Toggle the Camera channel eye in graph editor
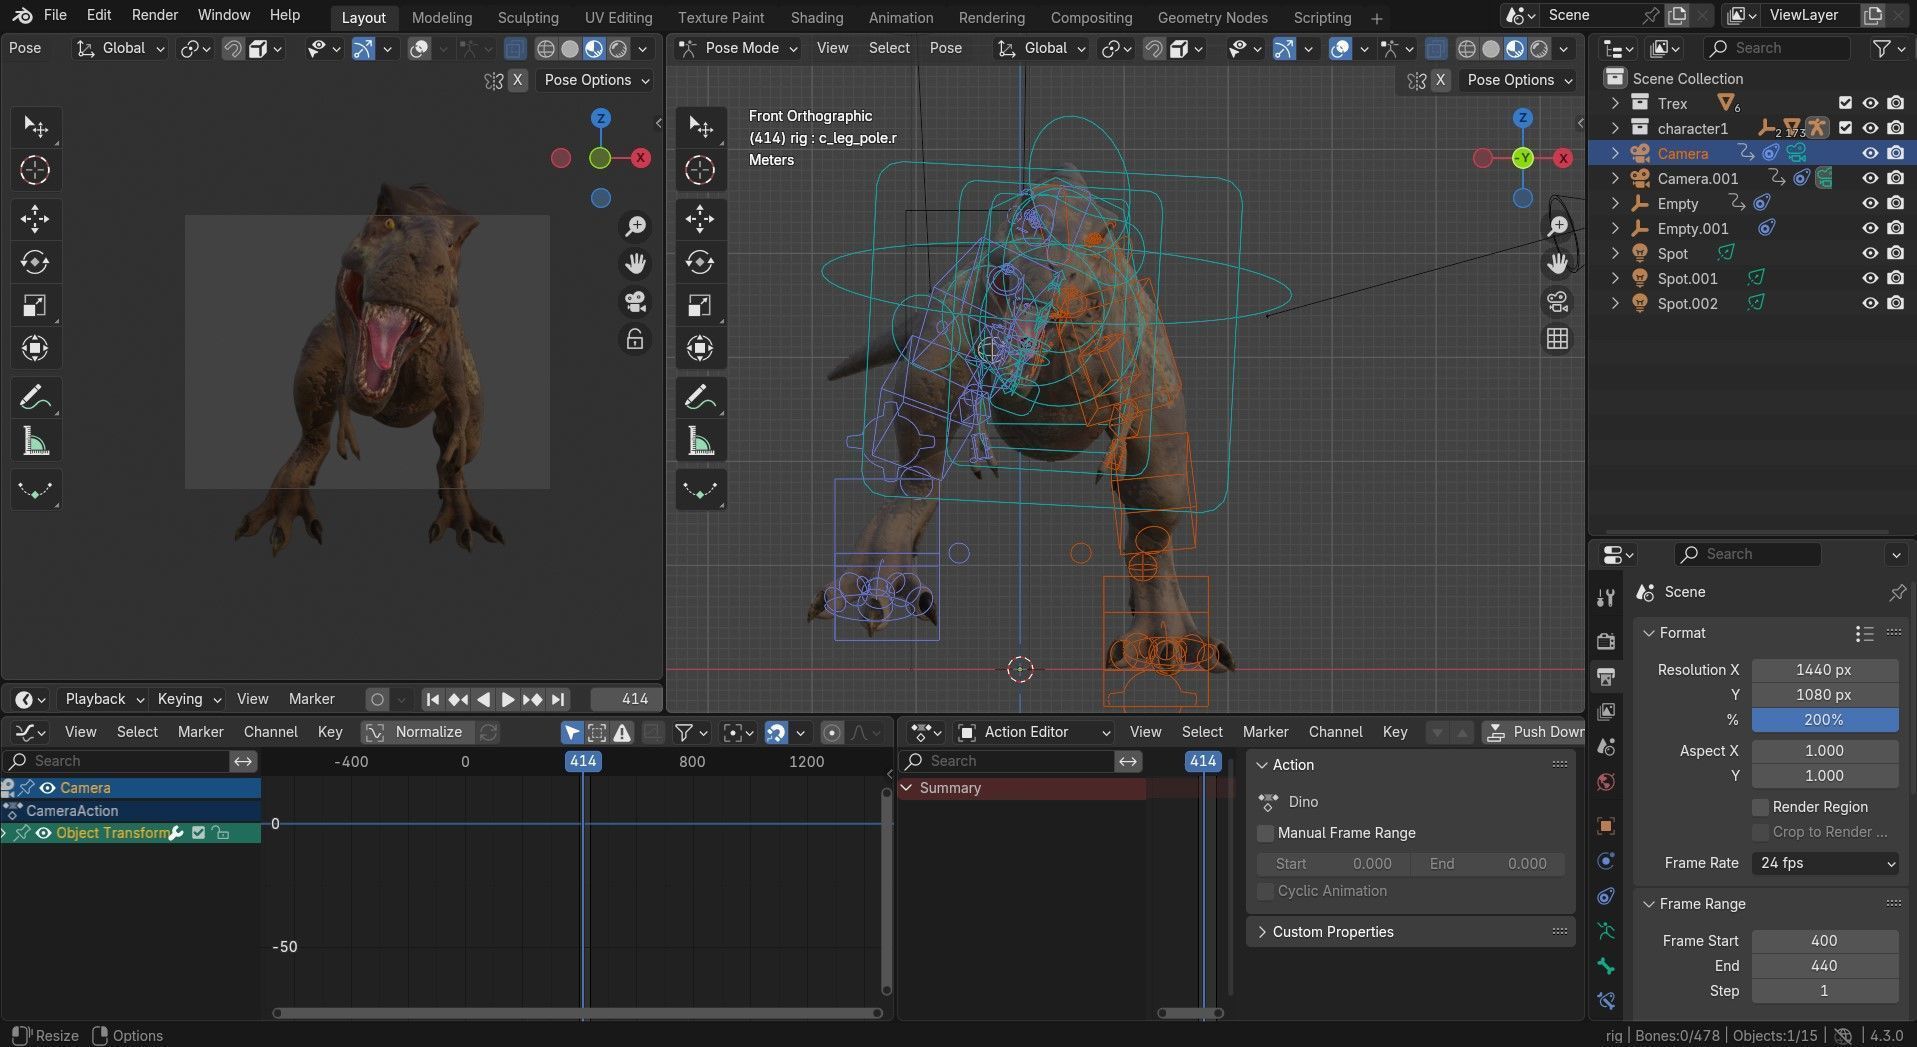Screen dimensions: 1917x1047 [x=47, y=788]
